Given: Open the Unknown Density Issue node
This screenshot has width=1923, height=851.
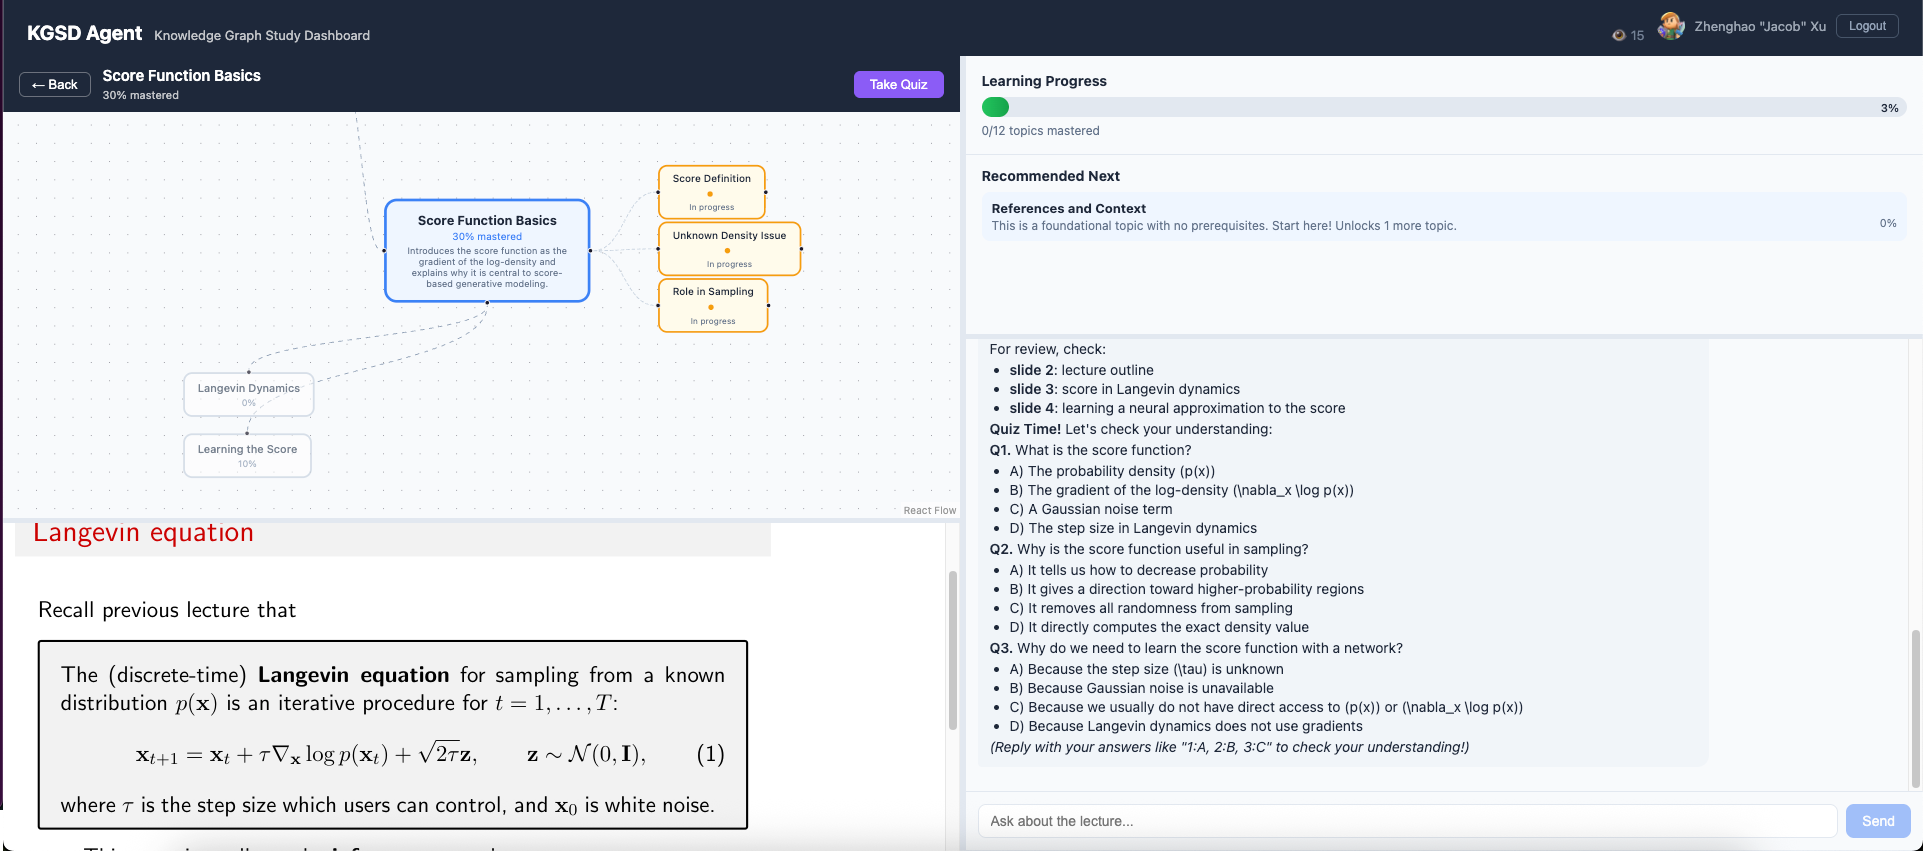Looking at the screenshot, I should (x=729, y=249).
